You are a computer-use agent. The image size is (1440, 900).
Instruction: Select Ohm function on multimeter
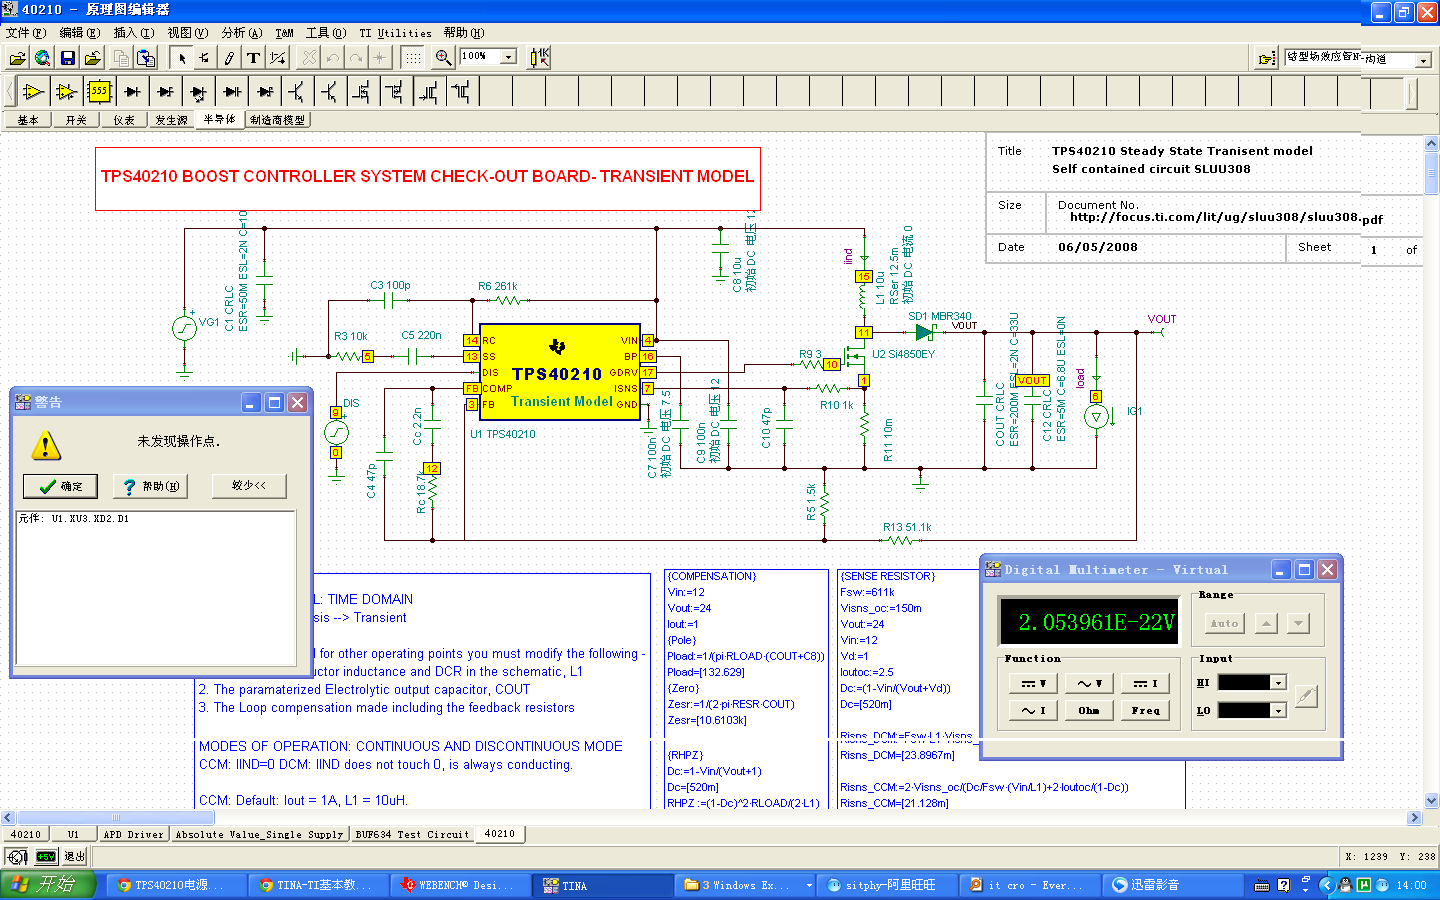coord(1089,711)
